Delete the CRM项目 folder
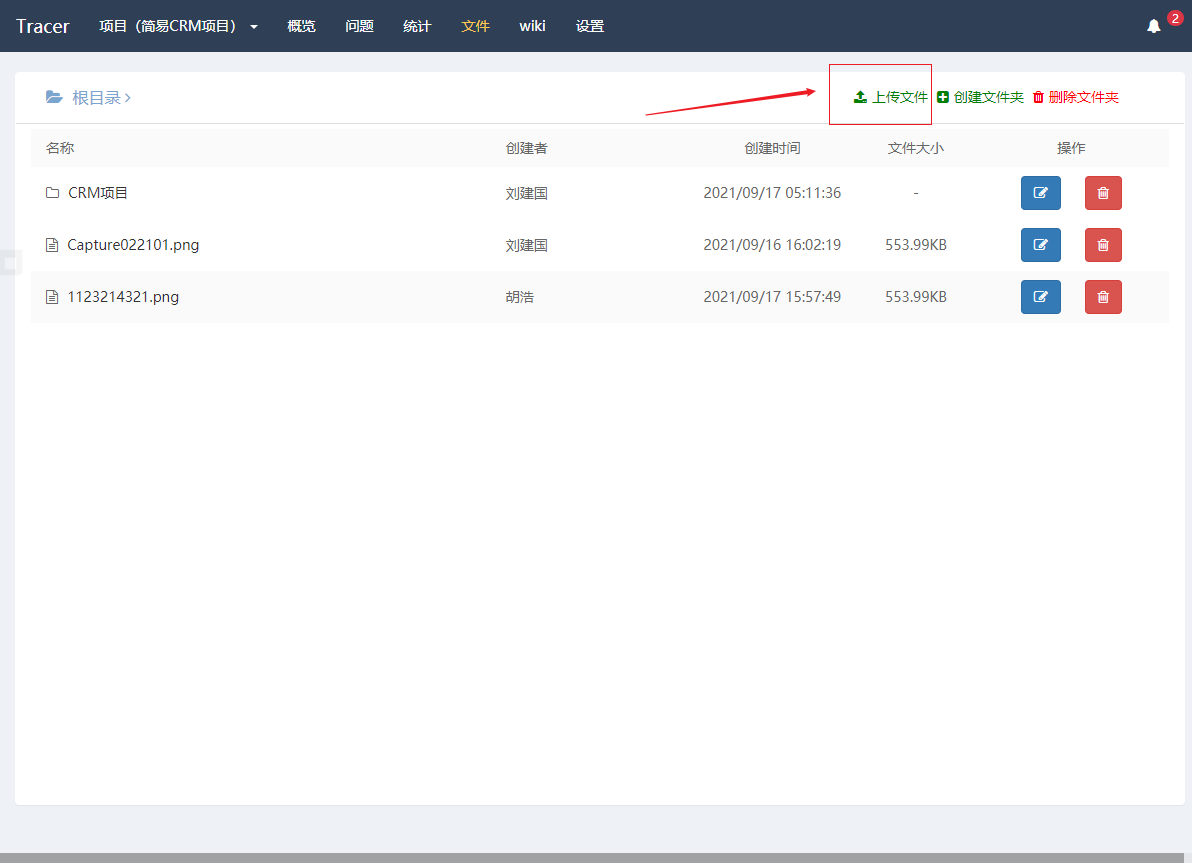 (x=1103, y=193)
